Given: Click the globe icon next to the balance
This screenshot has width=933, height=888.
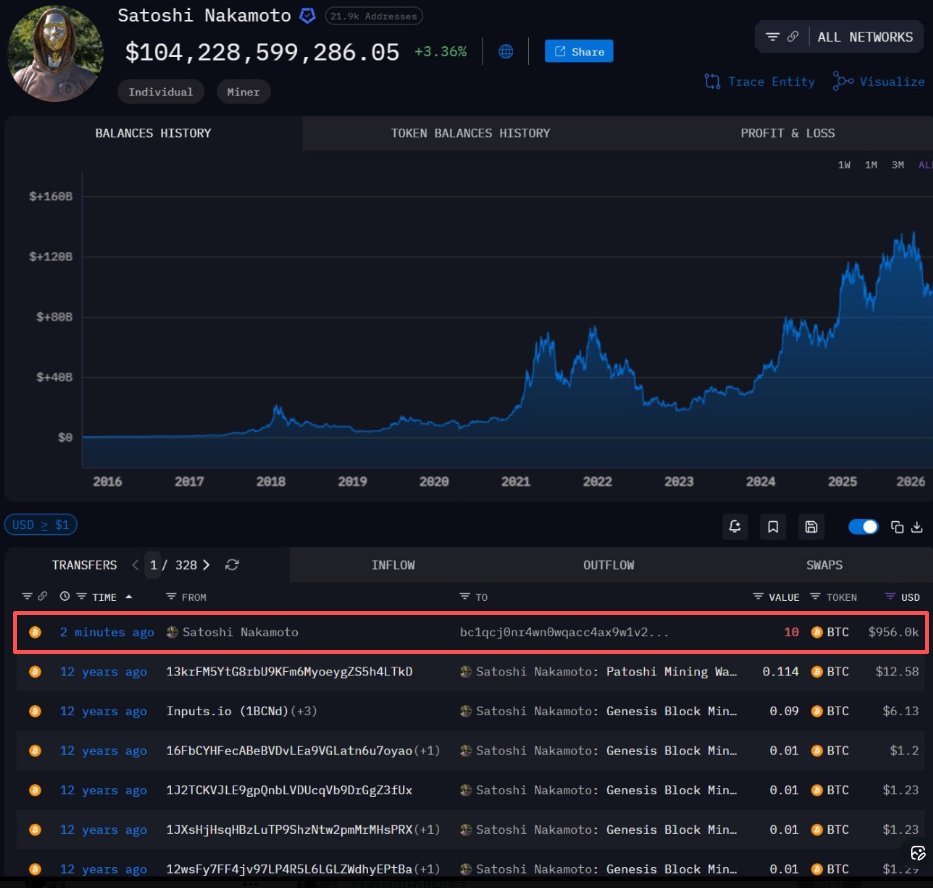Looking at the screenshot, I should click(x=506, y=52).
